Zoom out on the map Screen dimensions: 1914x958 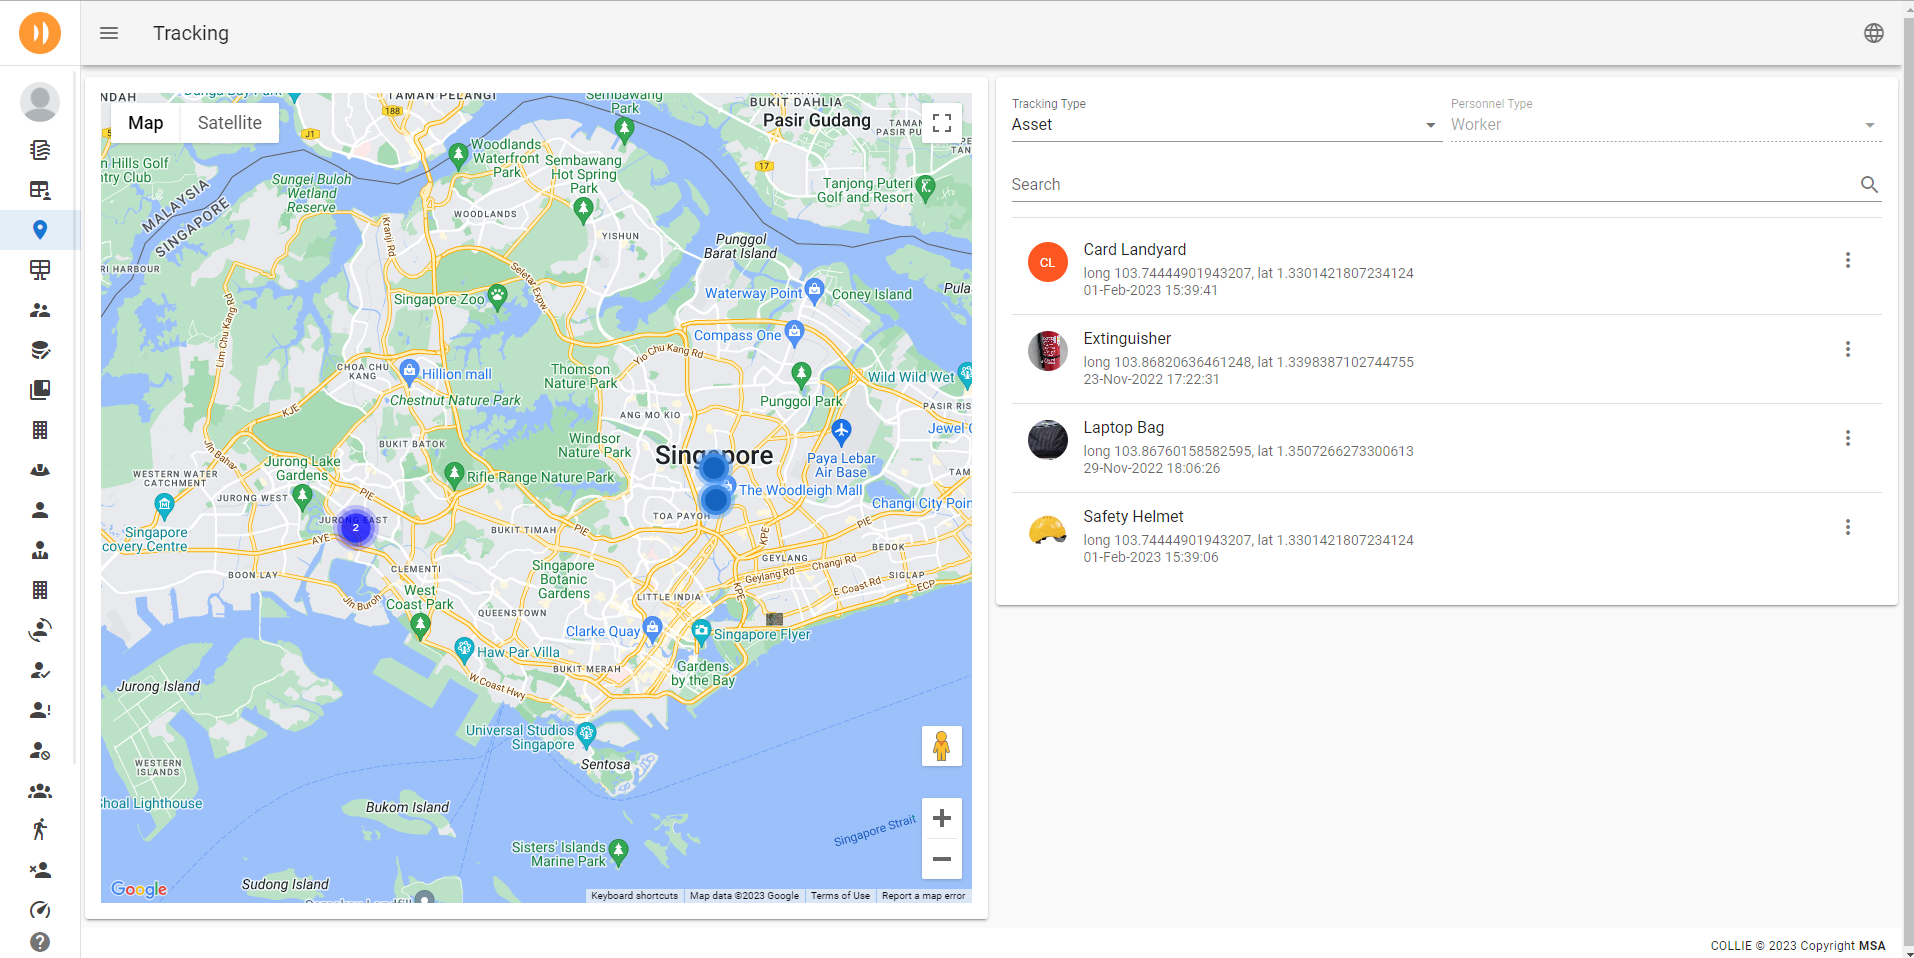tap(942, 859)
